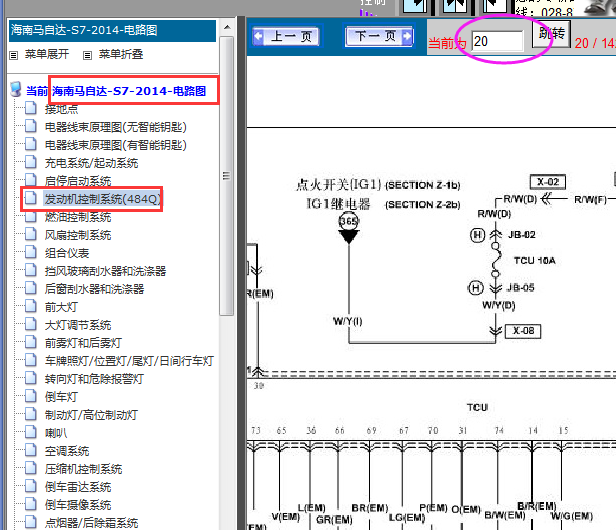Click document icon beside 接地点
This screenshot has height=530, width=616.
[31, 108]
